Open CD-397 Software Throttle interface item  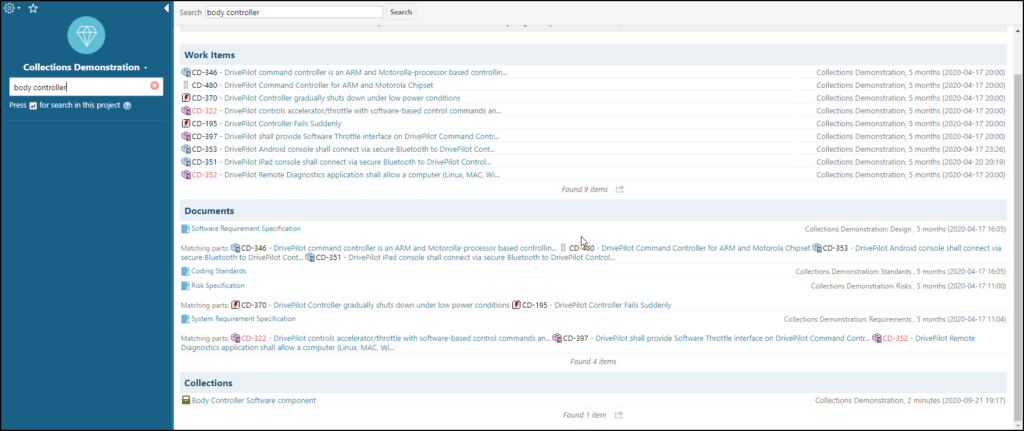[x=362, y=136]
